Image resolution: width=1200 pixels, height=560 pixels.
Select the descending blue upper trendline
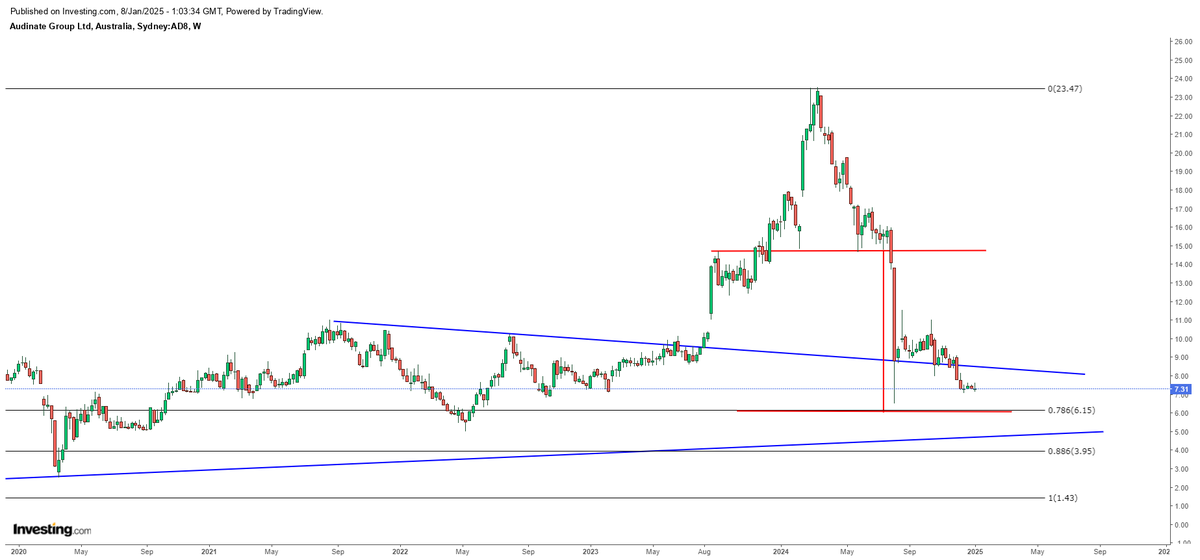pyautogui.click(x=709, y=348)
